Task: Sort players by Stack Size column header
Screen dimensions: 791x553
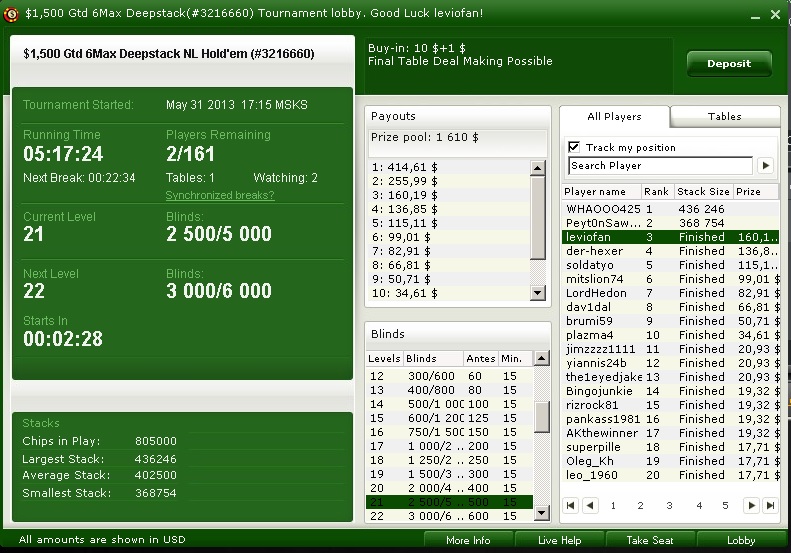Action: (x=703, y=192)
